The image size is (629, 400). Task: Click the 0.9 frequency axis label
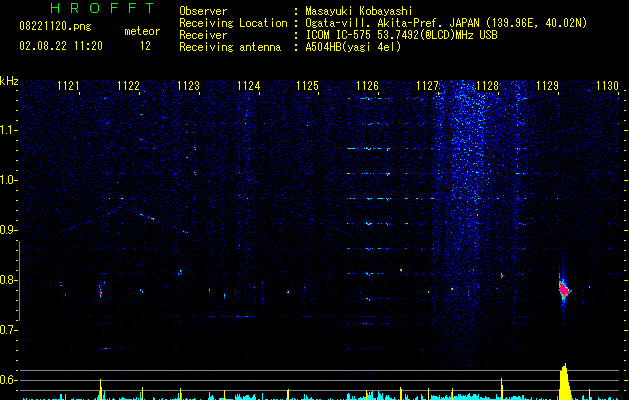coord(8,230)
